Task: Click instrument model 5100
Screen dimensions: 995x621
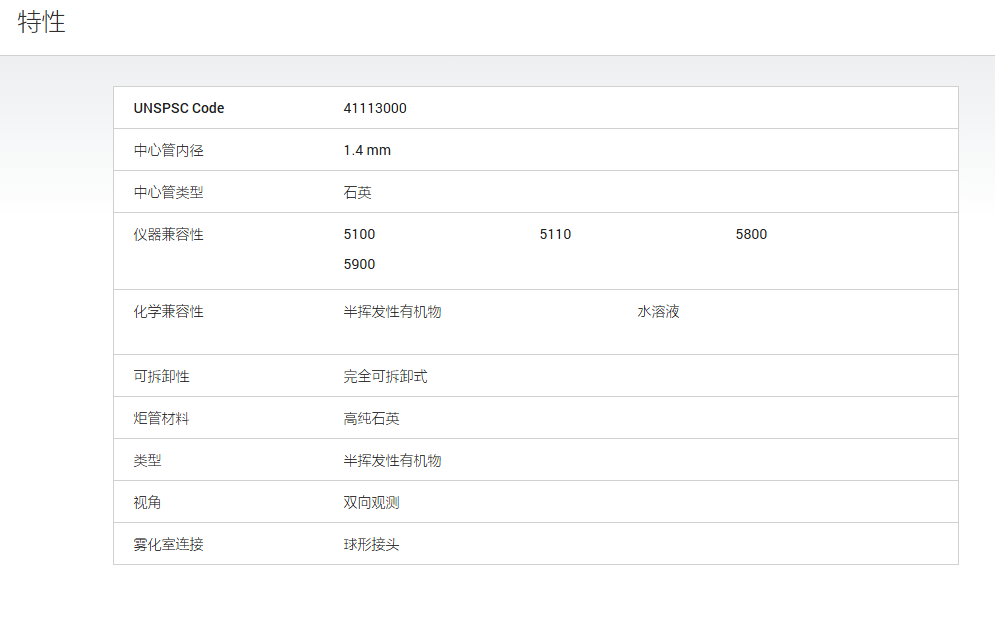Action: pyautogui.click(x=359, y=235)
